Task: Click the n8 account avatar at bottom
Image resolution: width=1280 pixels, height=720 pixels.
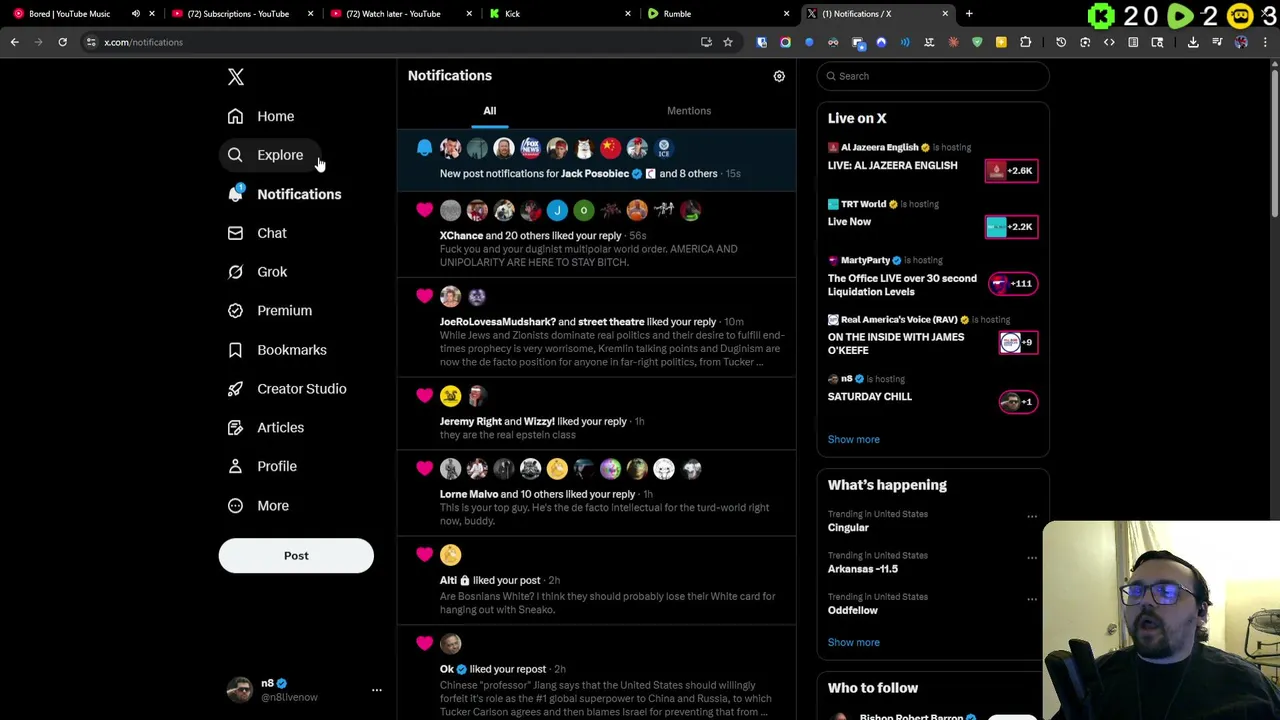Action: click(239, 690)
